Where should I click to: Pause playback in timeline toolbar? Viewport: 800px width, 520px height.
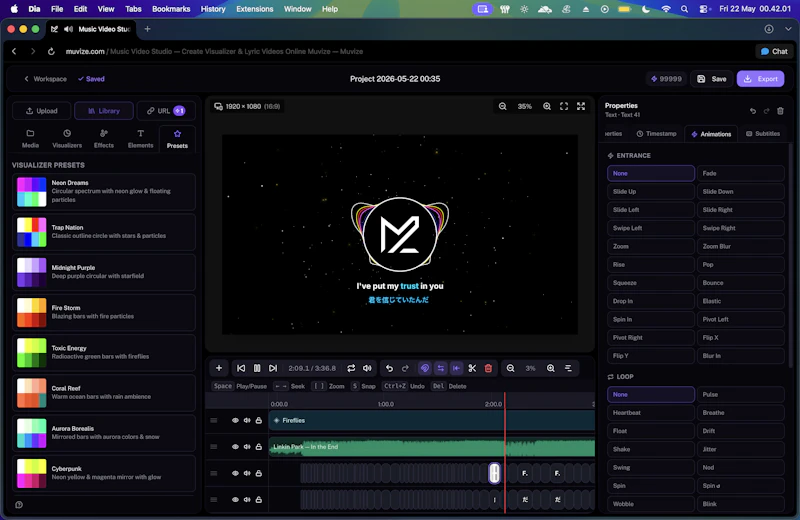click(x=257, y=368)
